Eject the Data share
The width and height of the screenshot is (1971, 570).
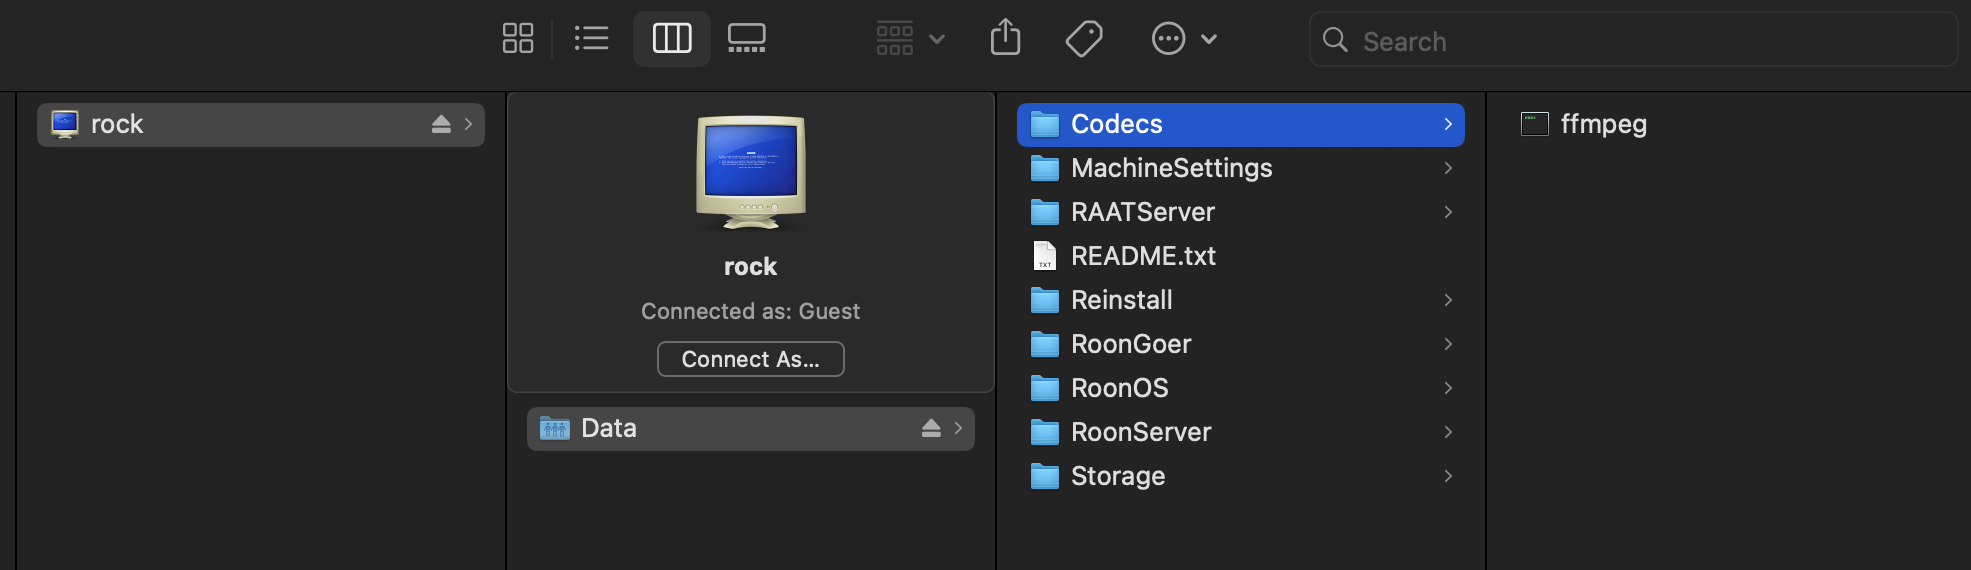pos(931,428)
